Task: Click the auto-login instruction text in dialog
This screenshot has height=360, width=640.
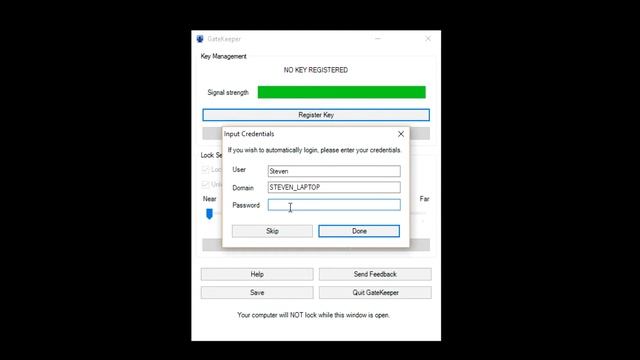Action: 314,150
